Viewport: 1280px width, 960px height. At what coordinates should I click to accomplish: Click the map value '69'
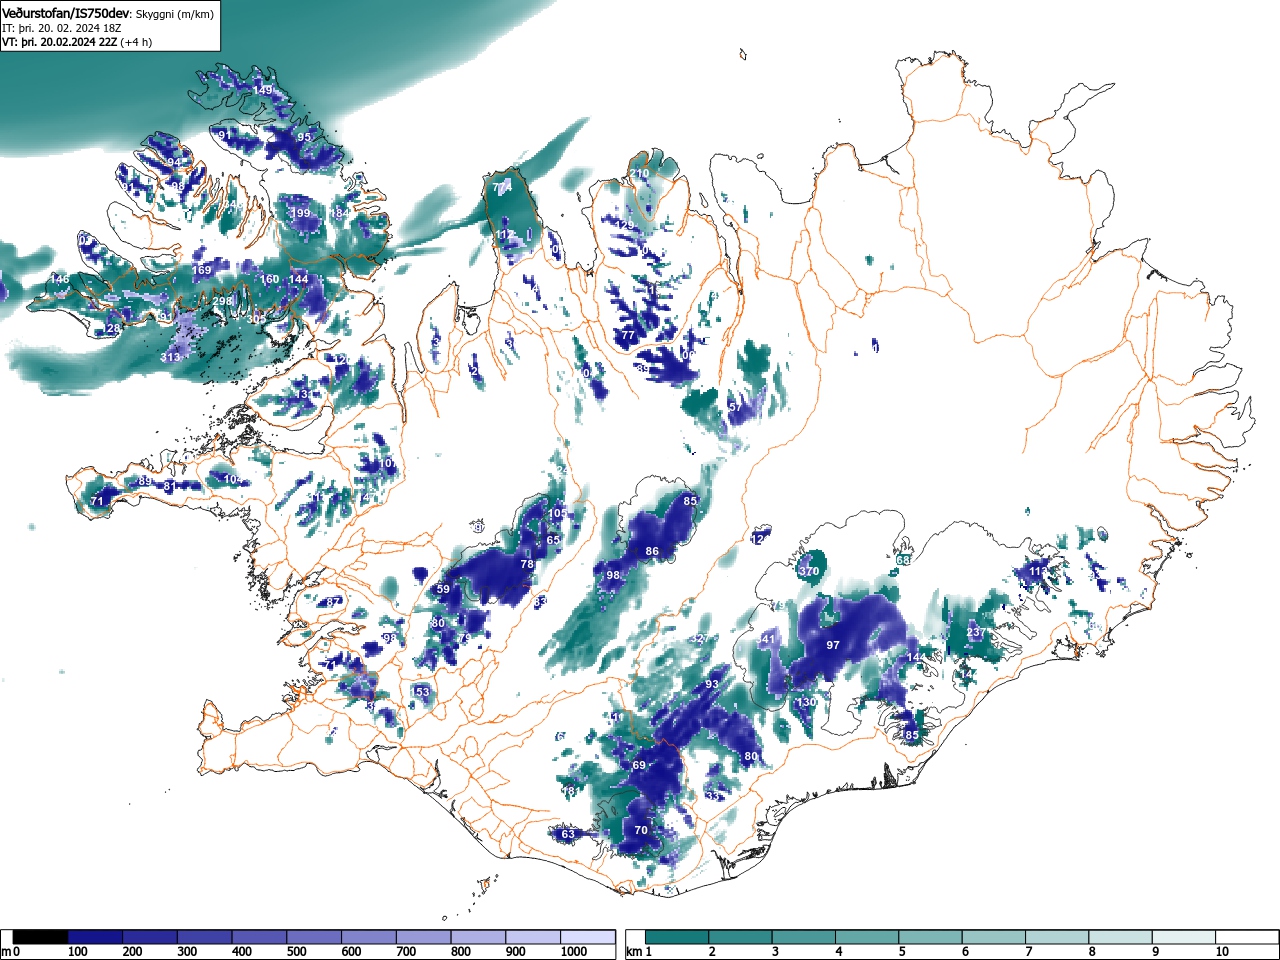639,765
